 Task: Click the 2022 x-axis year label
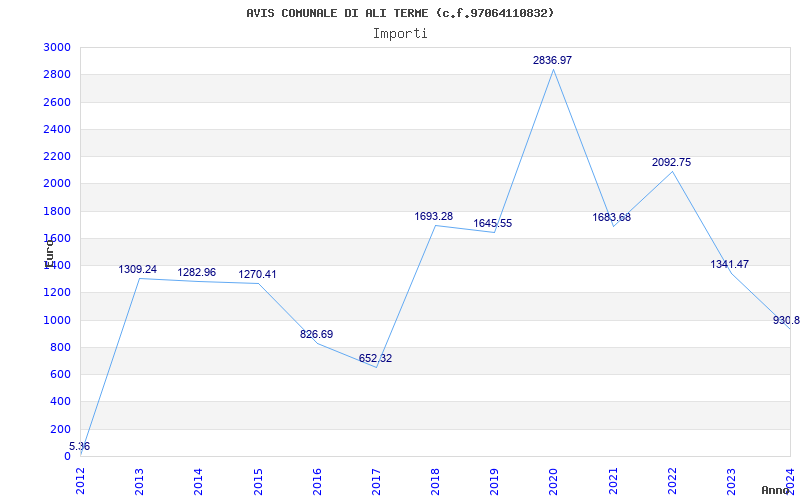672,481
